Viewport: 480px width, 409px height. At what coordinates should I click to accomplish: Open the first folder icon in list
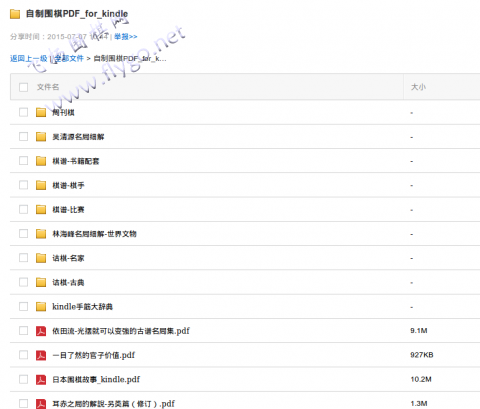click(x=41, y=112)
